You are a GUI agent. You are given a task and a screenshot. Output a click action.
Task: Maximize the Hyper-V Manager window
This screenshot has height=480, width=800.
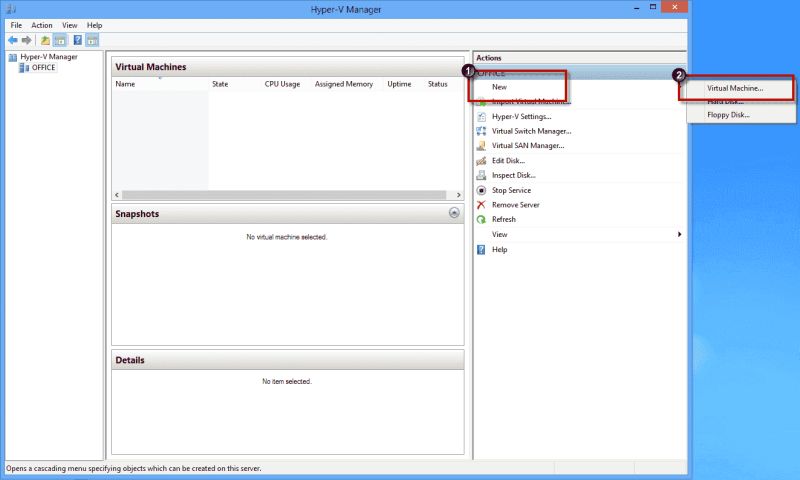point(653,7)
